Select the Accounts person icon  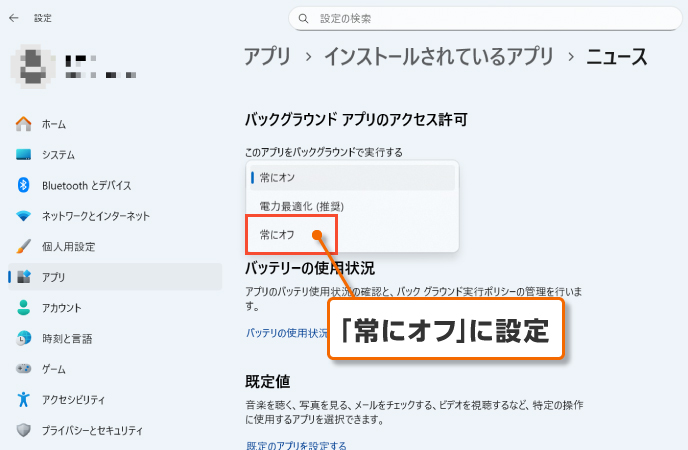[24, 308]
